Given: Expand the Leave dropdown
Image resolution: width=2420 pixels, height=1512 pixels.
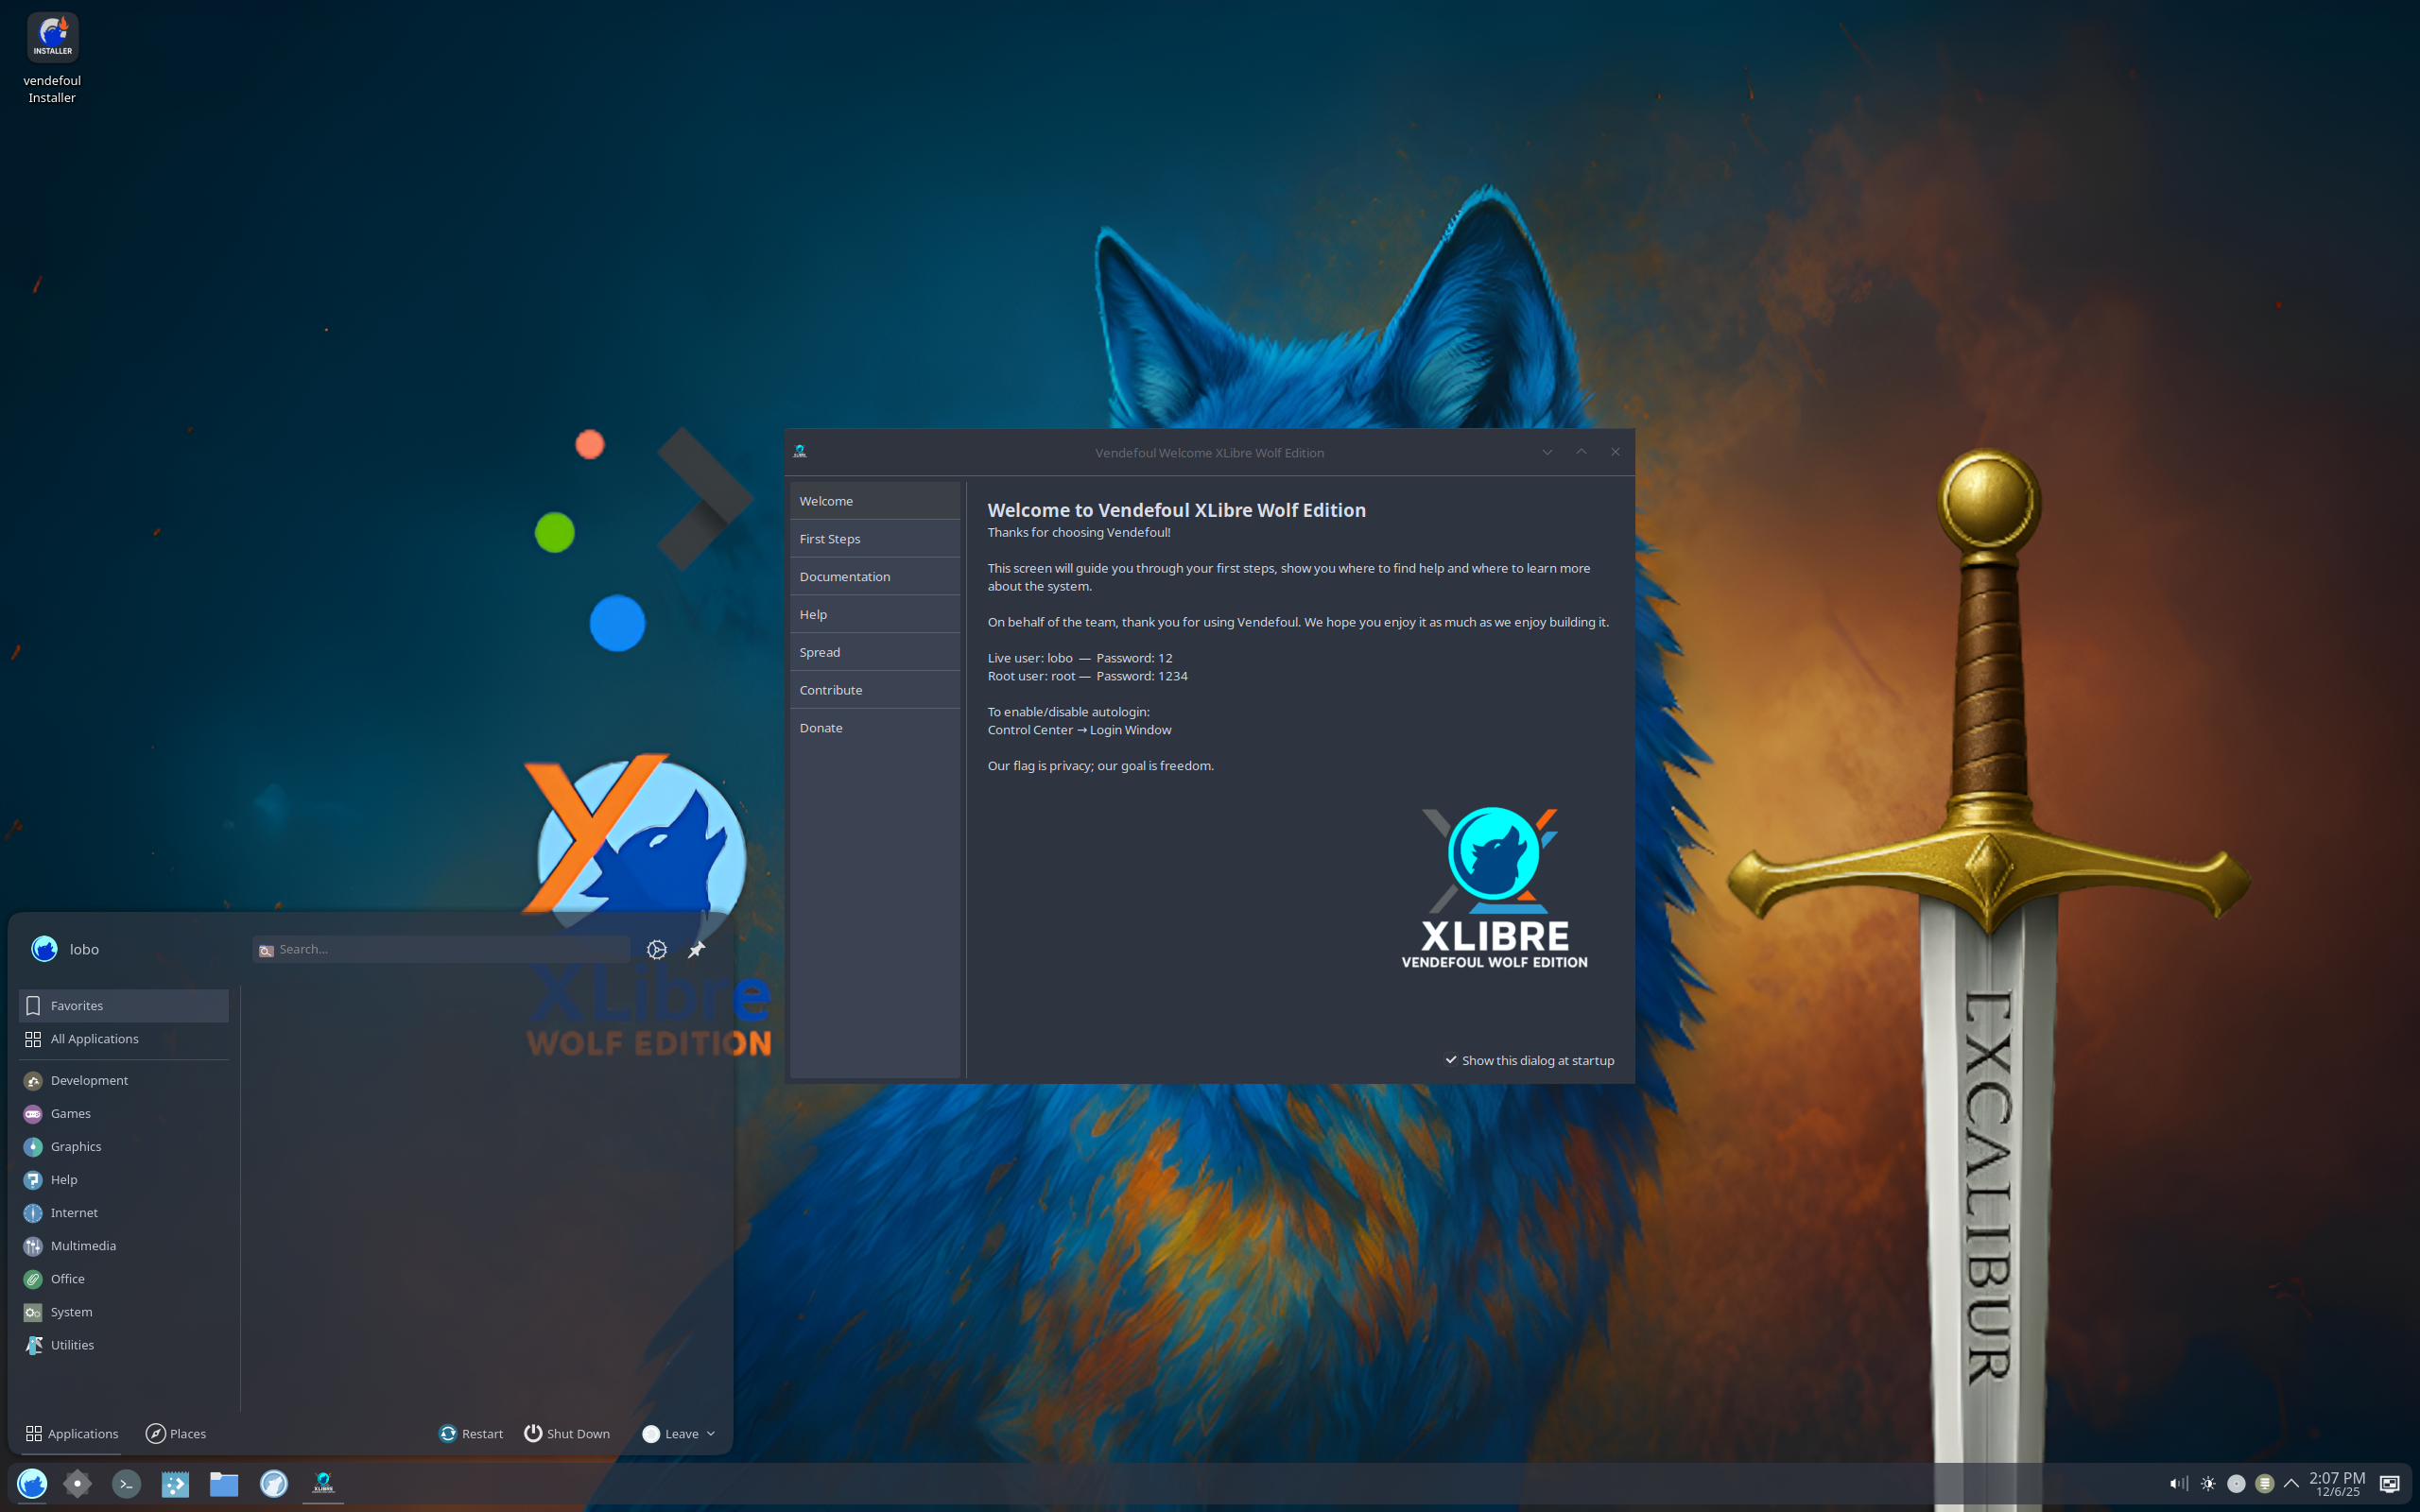Looking at the screenshot, I should pyautogui.click(x=678, y=1433).
